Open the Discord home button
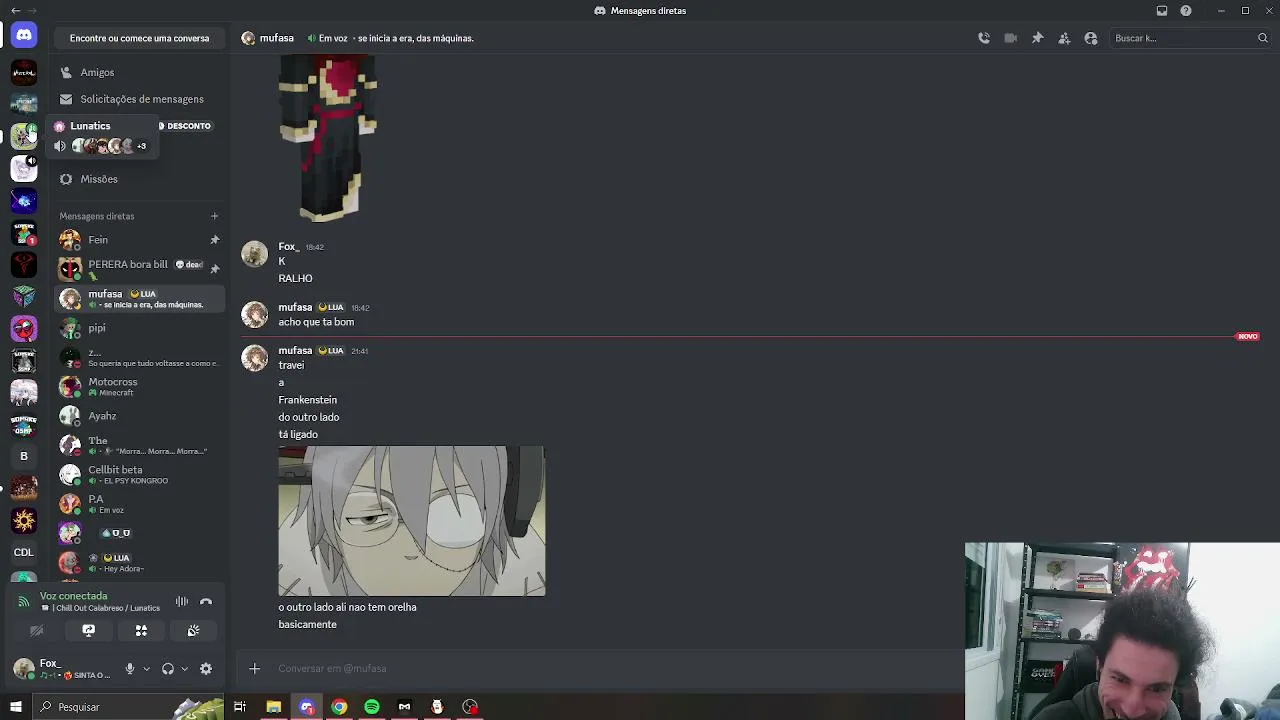The width and height of the screenshot is (1280, 720). pos(24,36)
